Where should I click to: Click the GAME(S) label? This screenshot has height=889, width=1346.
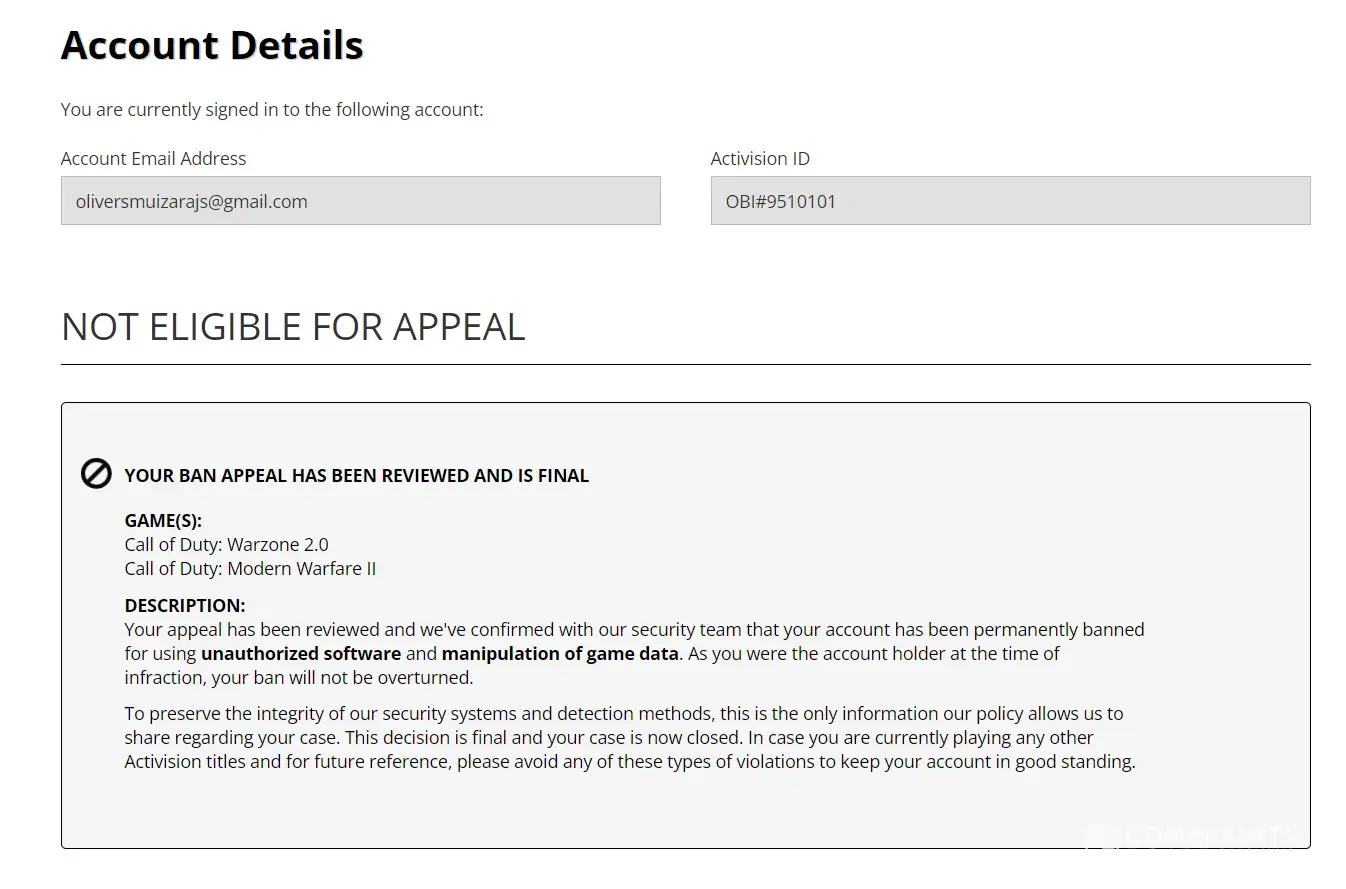click(163, 521)
